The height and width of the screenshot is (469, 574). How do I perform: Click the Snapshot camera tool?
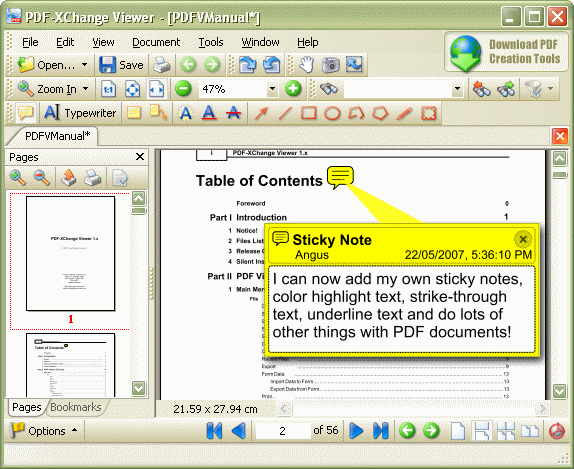pos(331,65)
